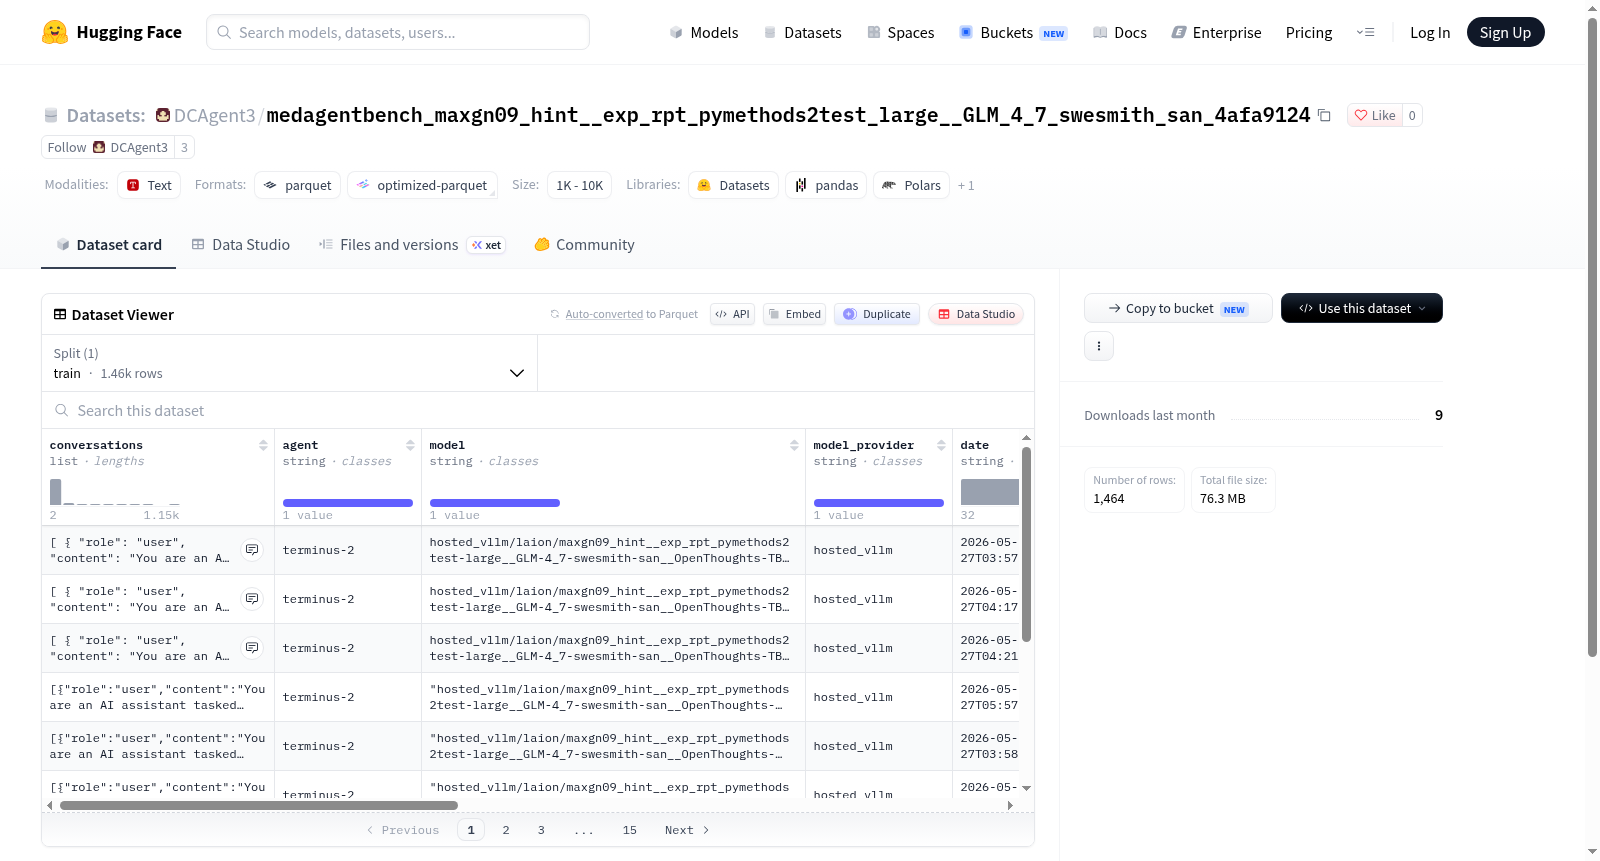Go to page 15 of the table
Viewport: 1600px width, 861px height.
pyautogui.click(x=629, y=830)
